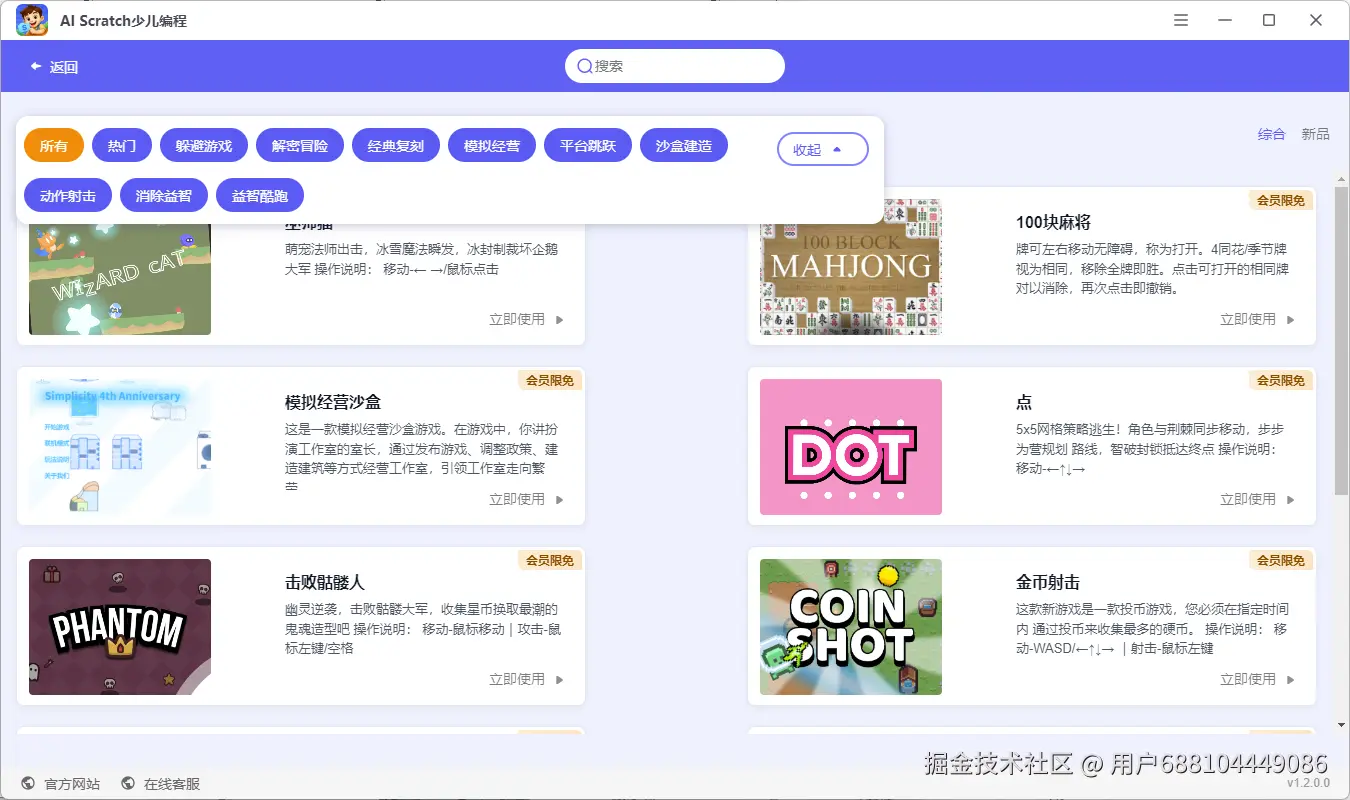Select the 沙盒建造 category filter
This screenshot has height=800, width=1350.
coord(684,145)
